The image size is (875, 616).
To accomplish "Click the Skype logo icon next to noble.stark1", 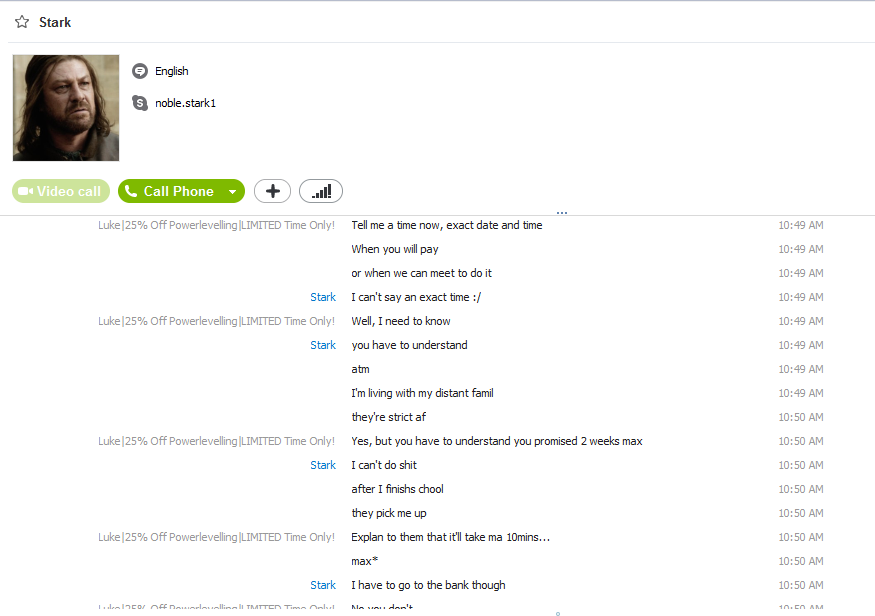I will click(x=140, y=103).
